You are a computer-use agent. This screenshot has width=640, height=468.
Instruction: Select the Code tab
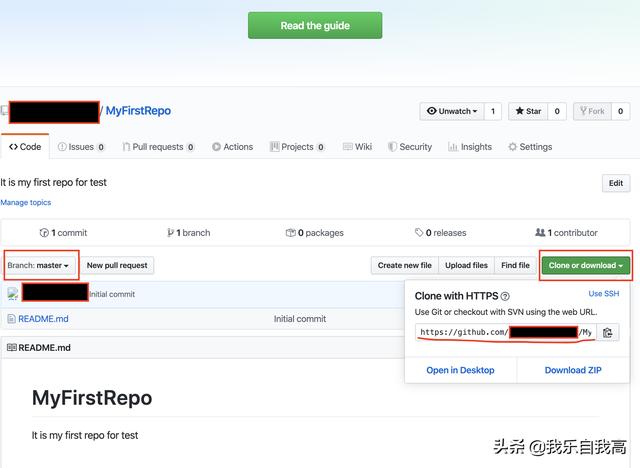tap(25, 146)
